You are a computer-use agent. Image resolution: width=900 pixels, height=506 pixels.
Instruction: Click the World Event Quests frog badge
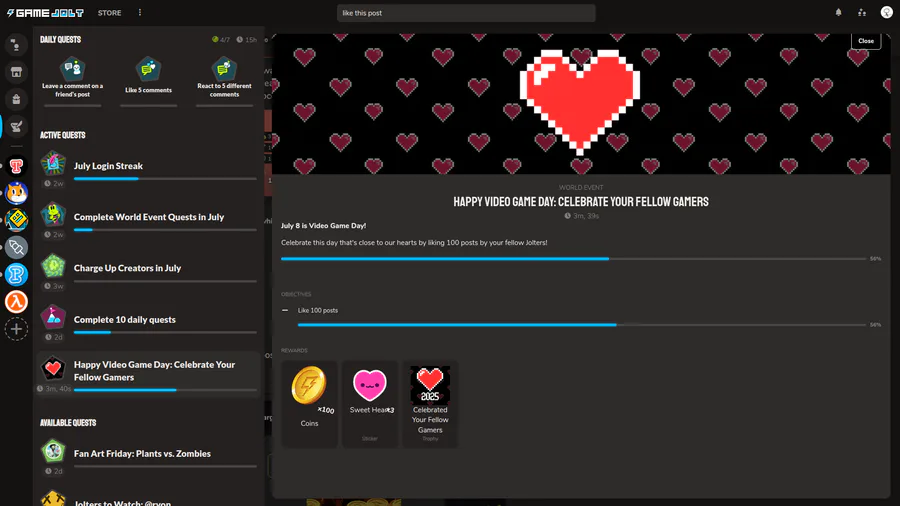(53, 215)
